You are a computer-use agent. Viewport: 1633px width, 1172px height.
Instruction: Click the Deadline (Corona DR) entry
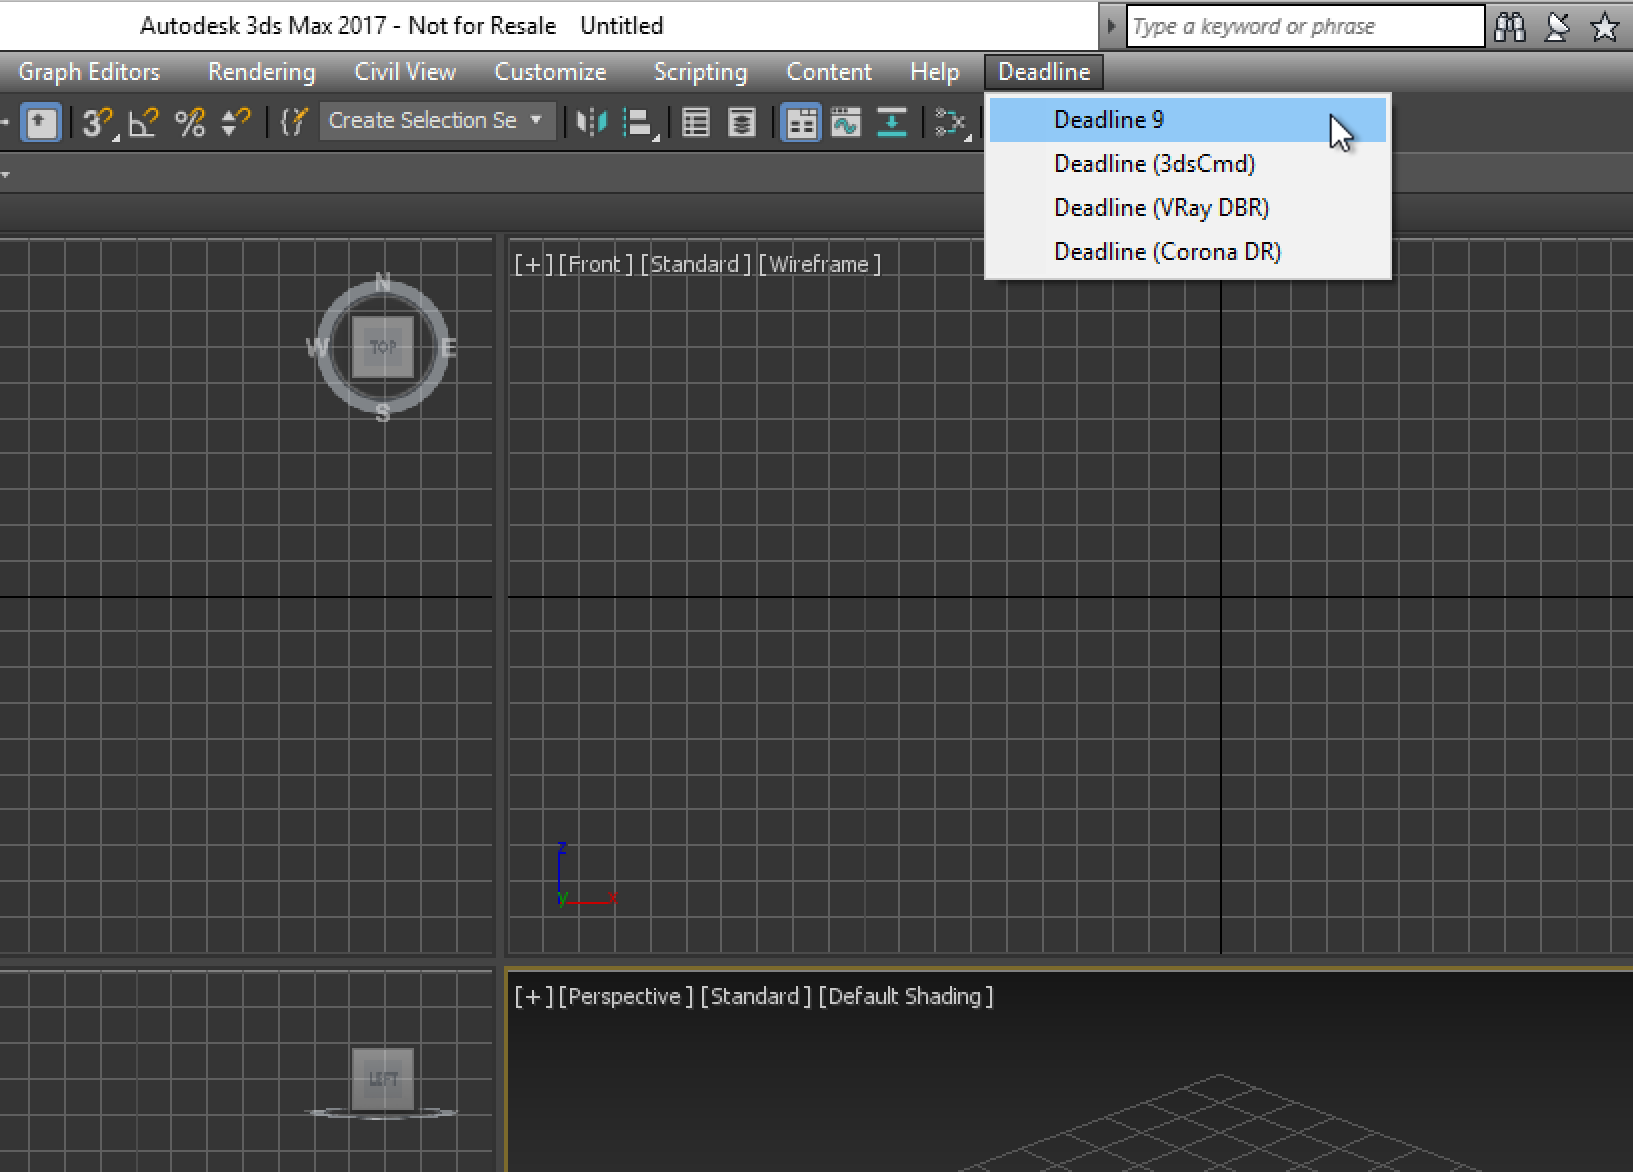(1167, 251)
